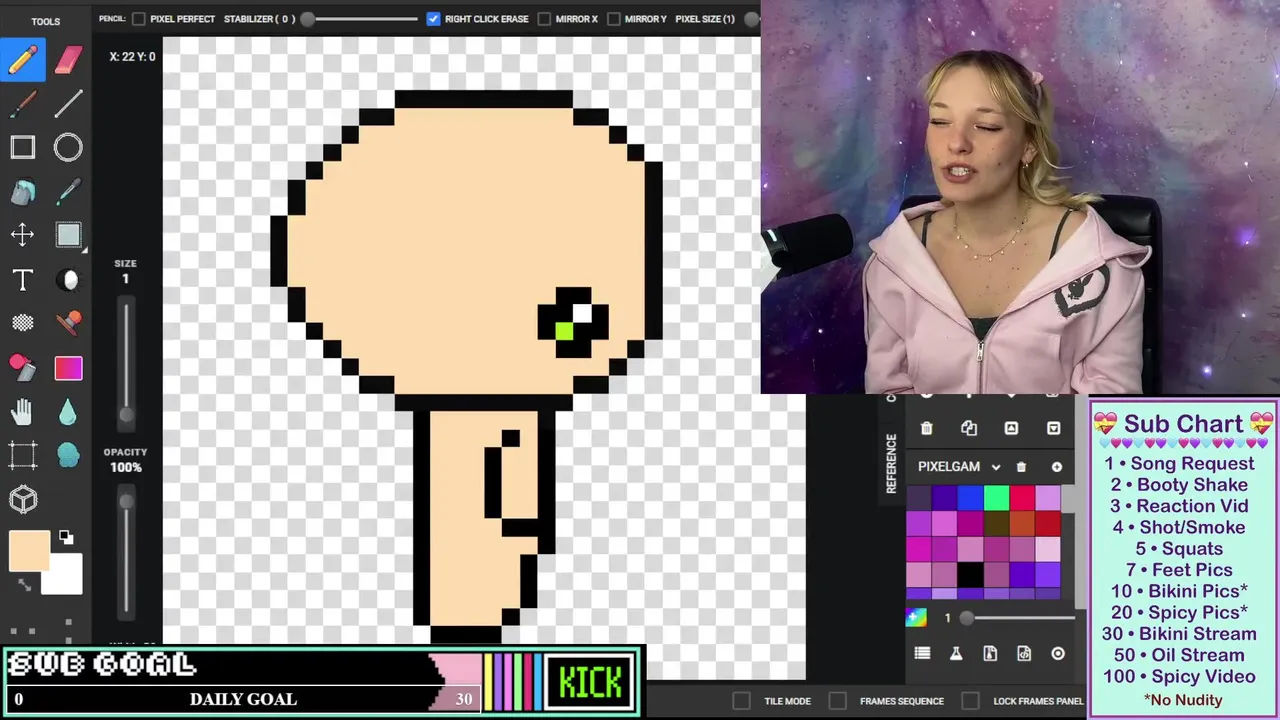Pick the Dither pattern tool

(x=22, y=323)
